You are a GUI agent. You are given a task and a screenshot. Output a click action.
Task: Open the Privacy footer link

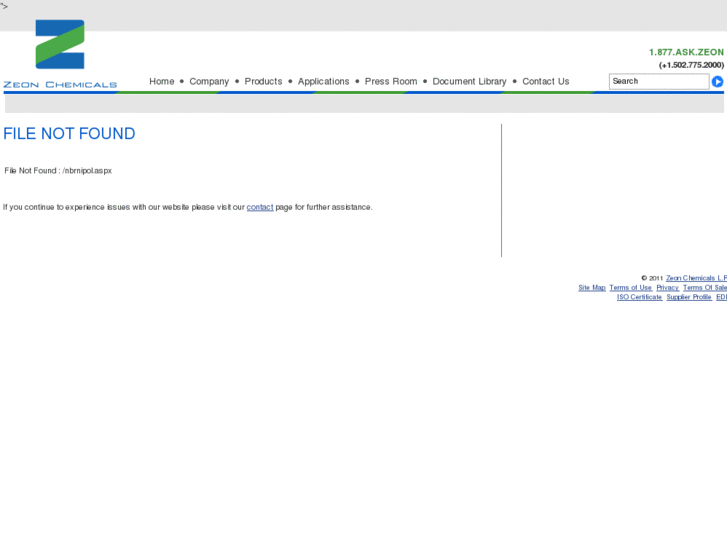click(x=668, y=288)
